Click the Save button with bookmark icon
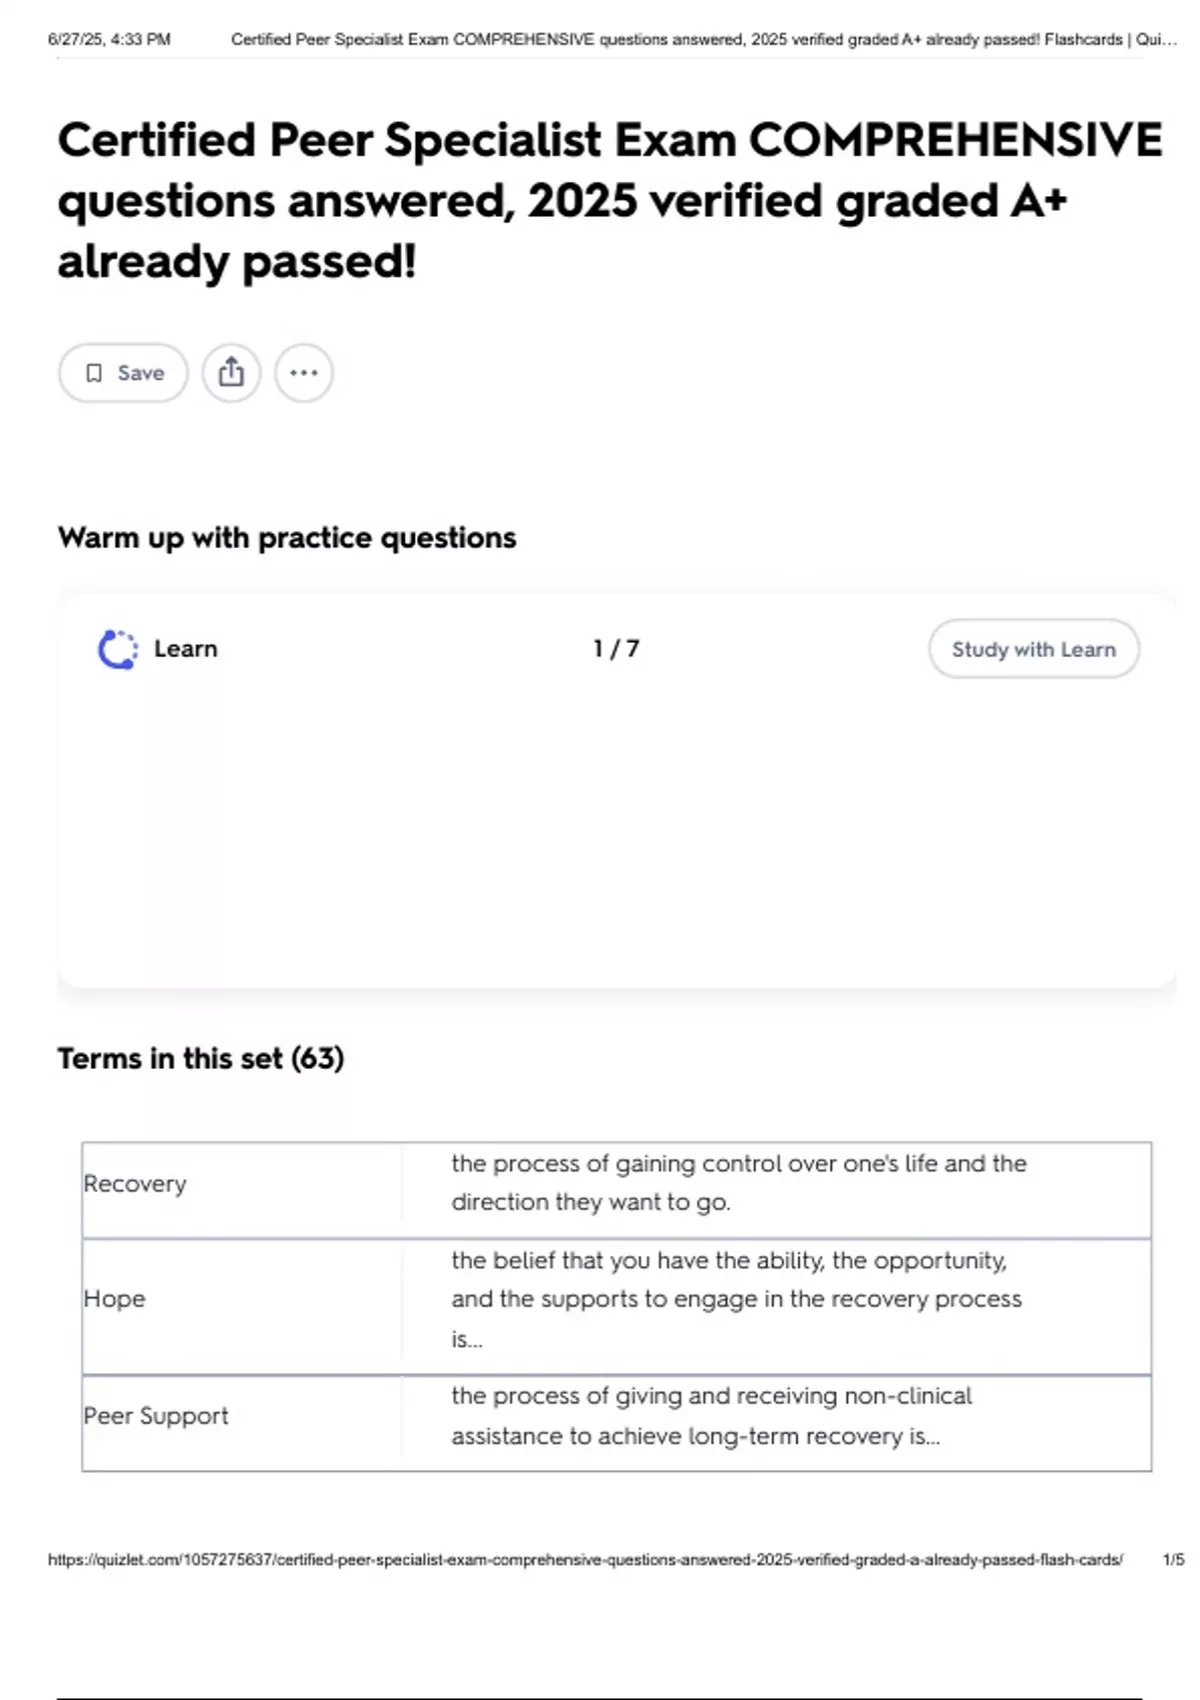1200x1700 pixels. click(123, 373)
